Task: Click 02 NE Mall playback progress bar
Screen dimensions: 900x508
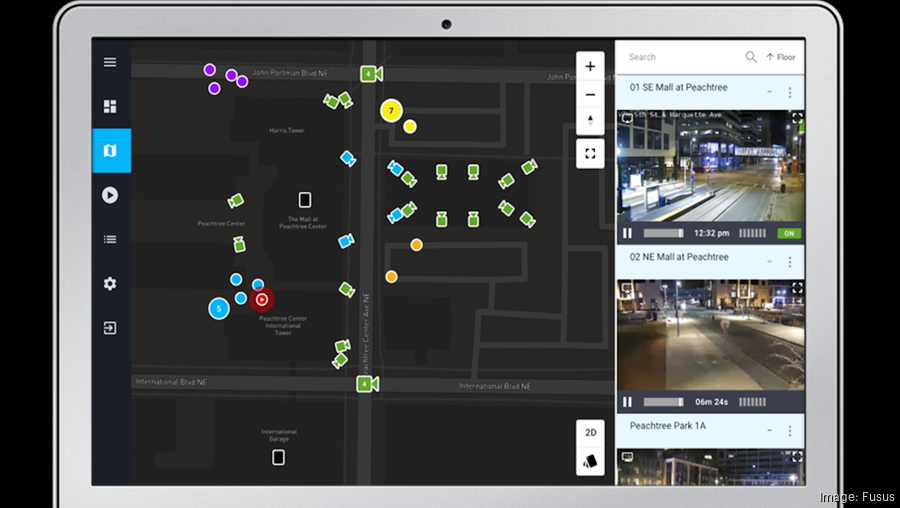Action: pos(664,402)
